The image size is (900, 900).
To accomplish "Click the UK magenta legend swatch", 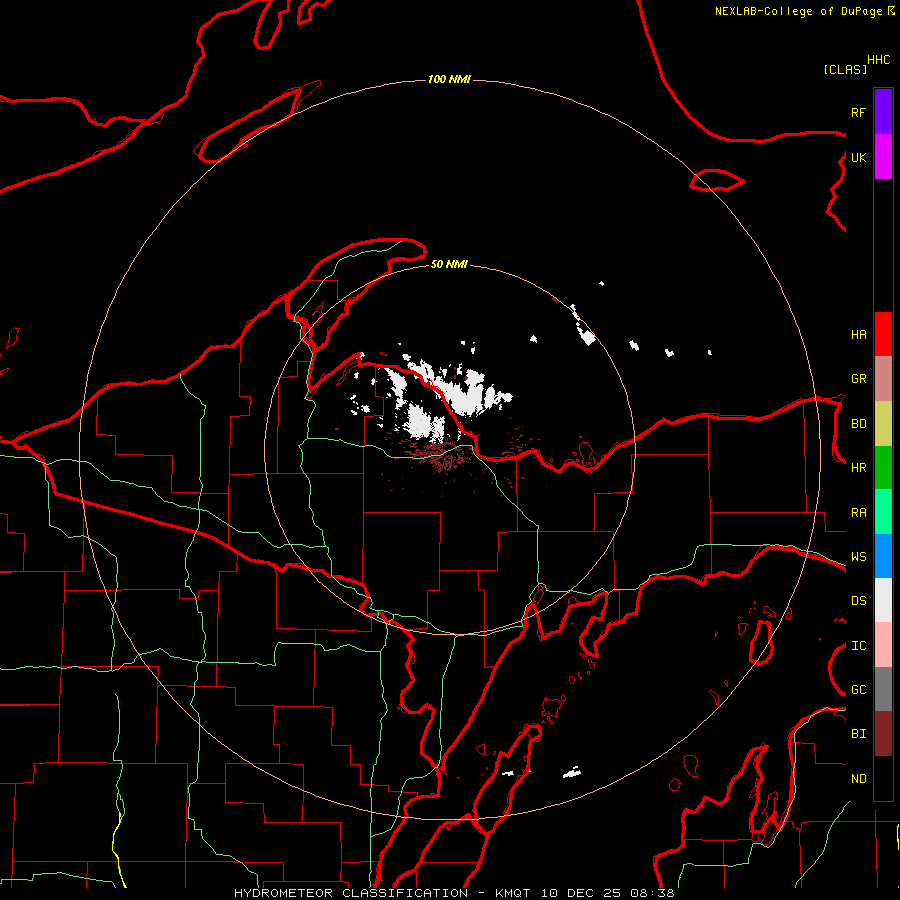I will (x=883, y=157).
